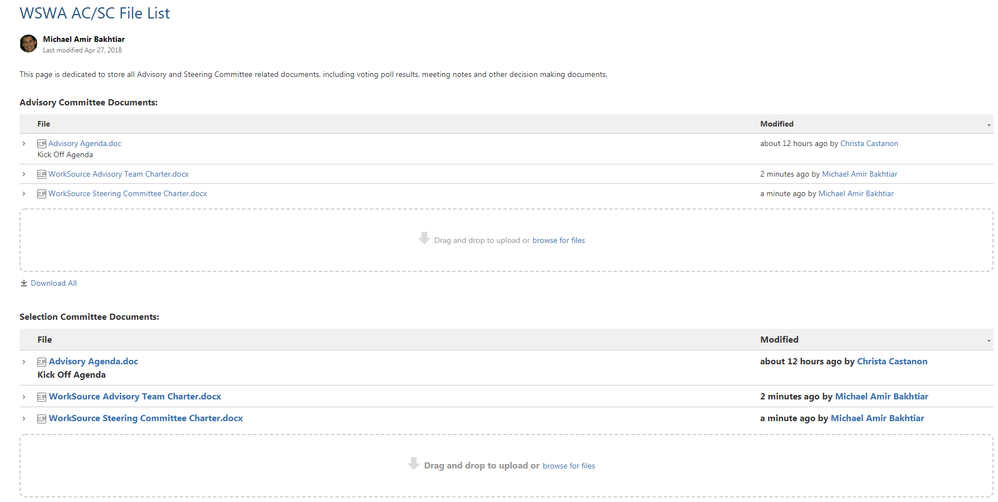Open the WSWA AC/SC File List title
998x502 pixels.
[95, 13]
